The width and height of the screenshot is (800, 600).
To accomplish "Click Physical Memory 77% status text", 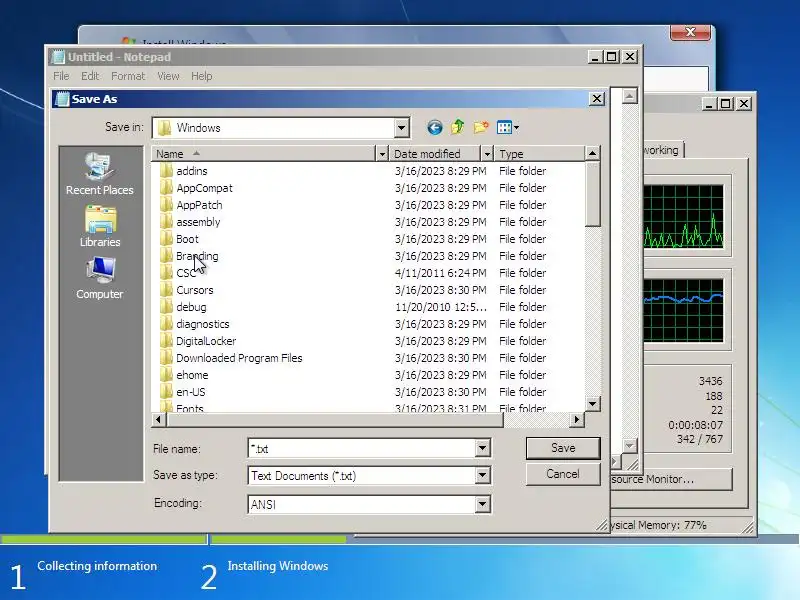I will [658, 525].
